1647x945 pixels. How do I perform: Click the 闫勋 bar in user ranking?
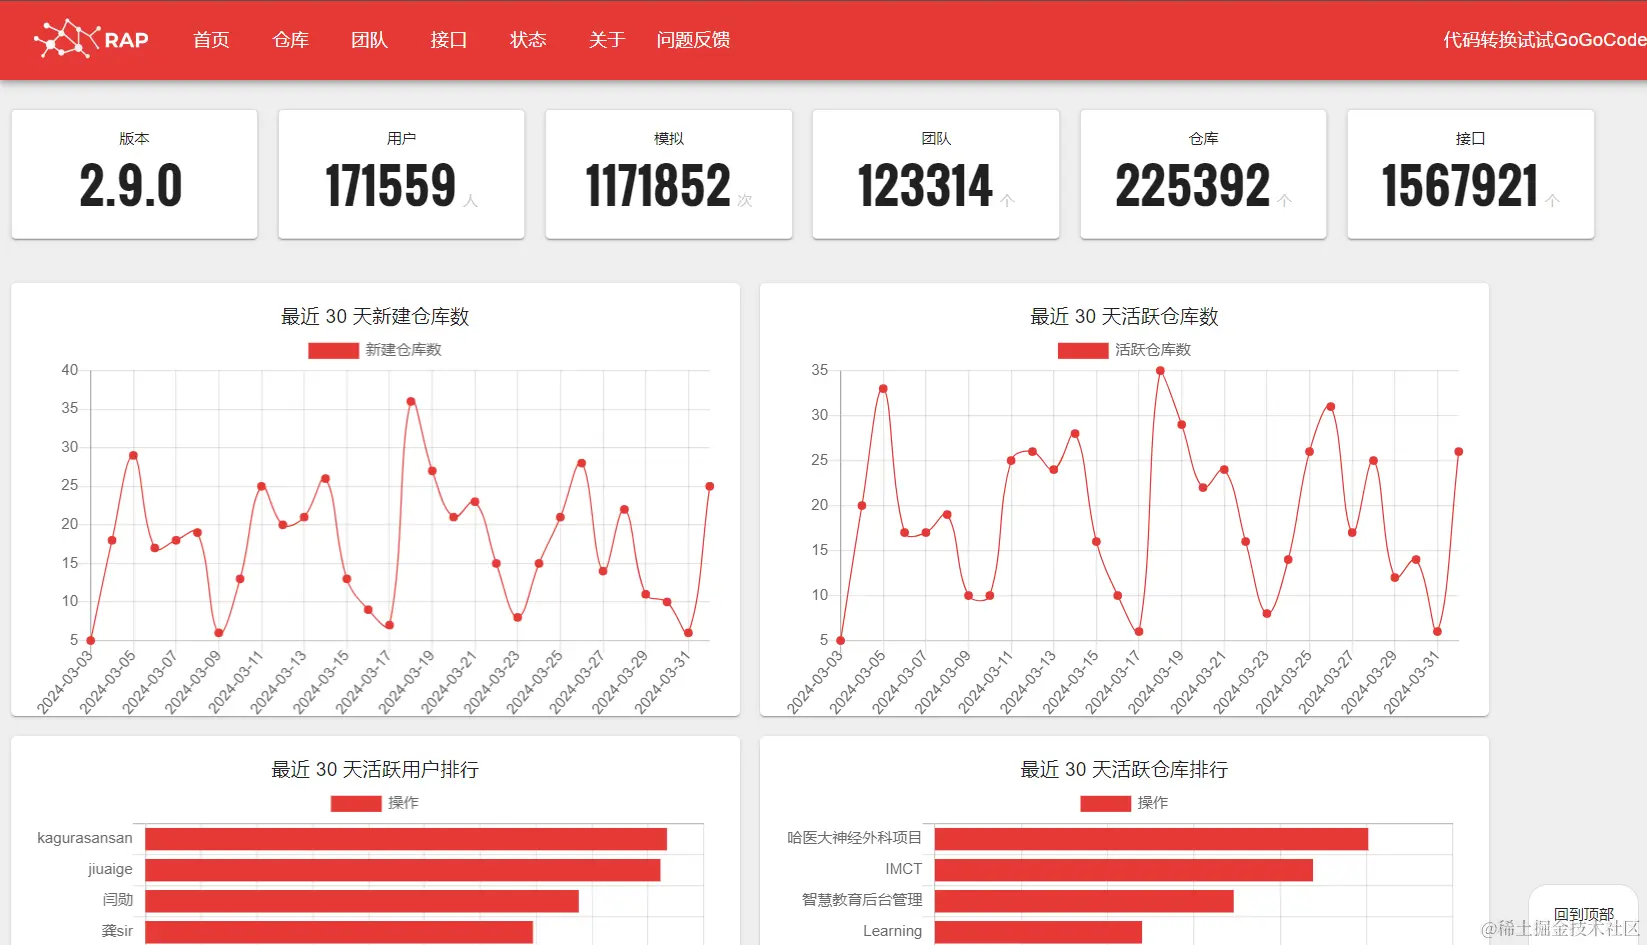362,901
